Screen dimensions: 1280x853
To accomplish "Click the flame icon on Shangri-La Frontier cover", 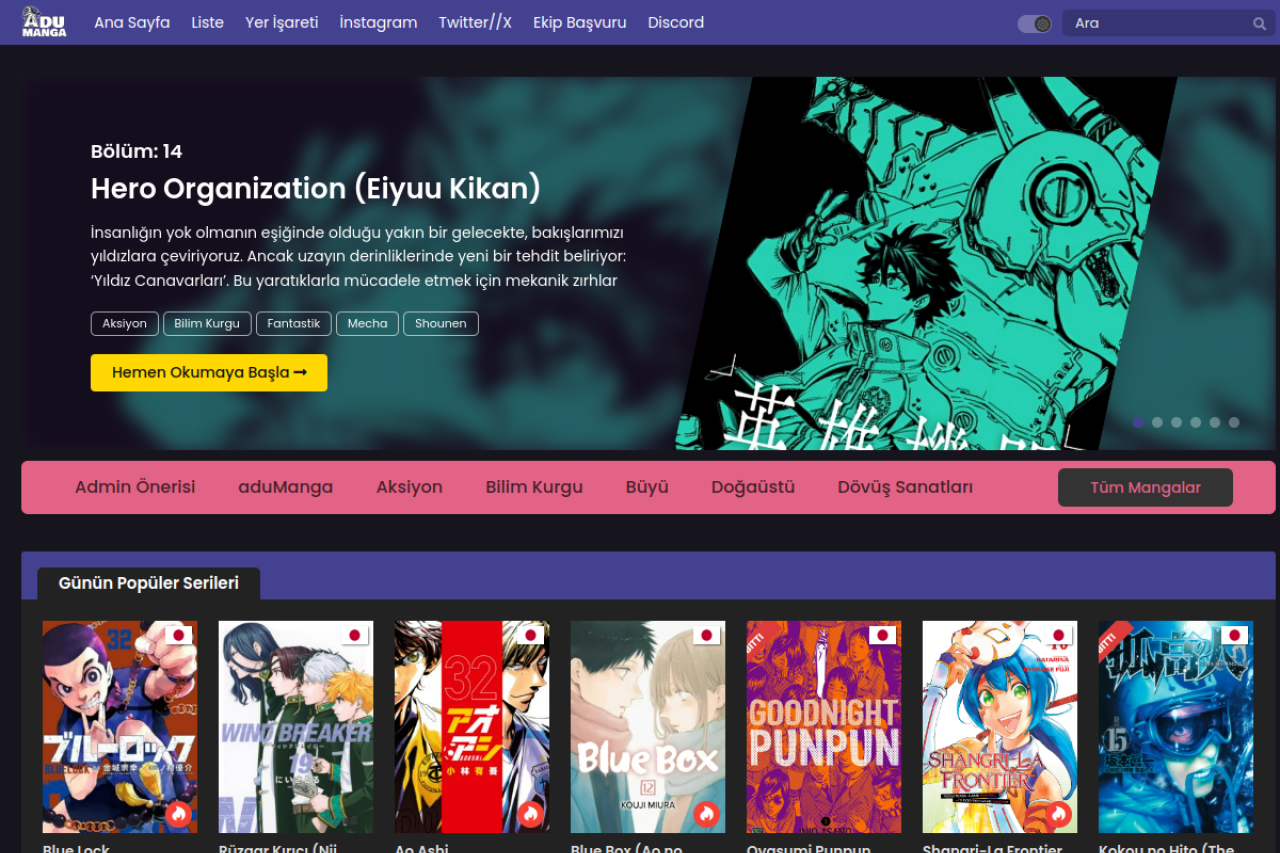I will click(x=1059, y=814).
